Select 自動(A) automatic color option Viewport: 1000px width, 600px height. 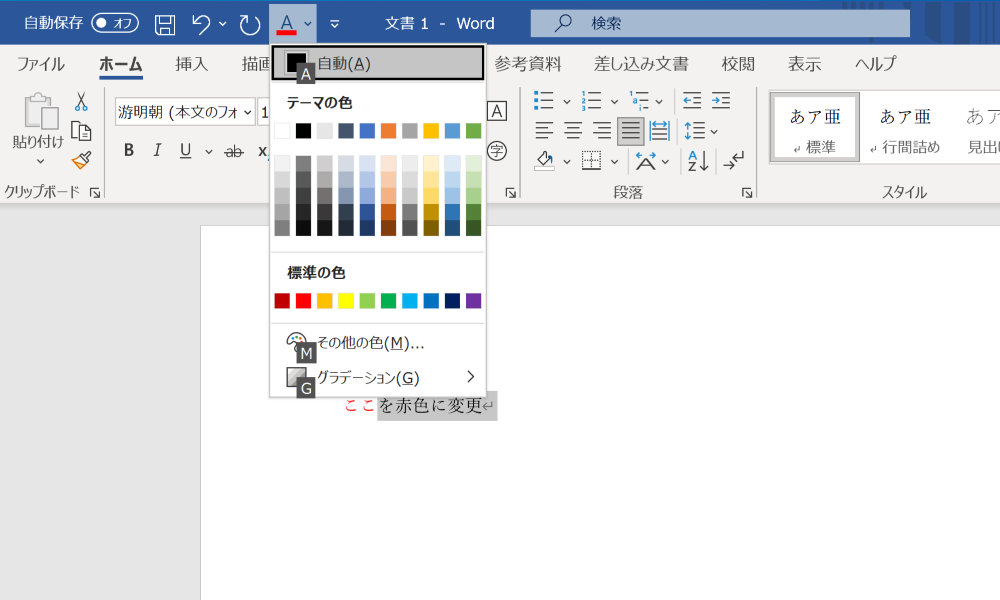378,63
